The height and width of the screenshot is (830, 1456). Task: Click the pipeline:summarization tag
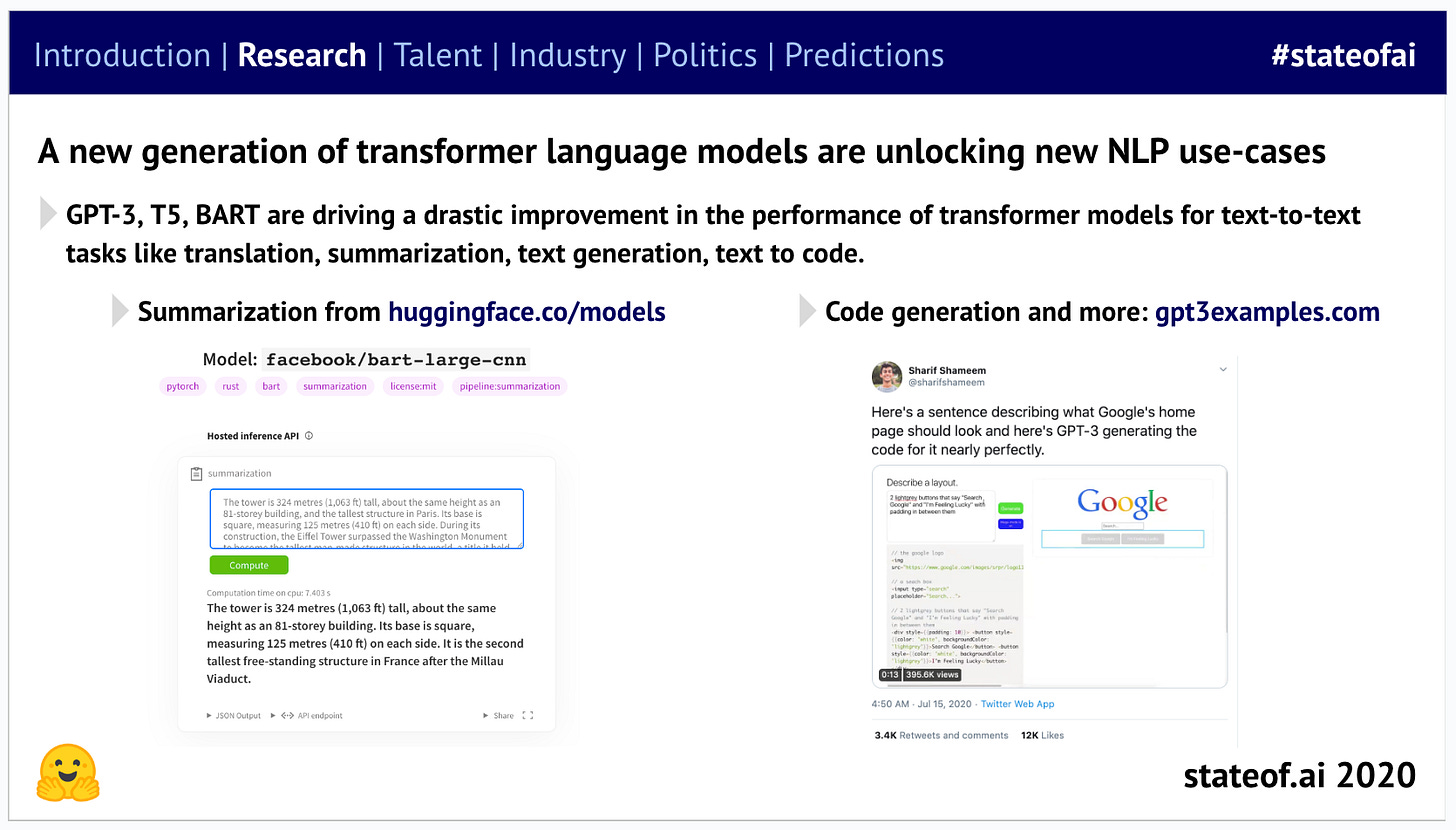510,386
